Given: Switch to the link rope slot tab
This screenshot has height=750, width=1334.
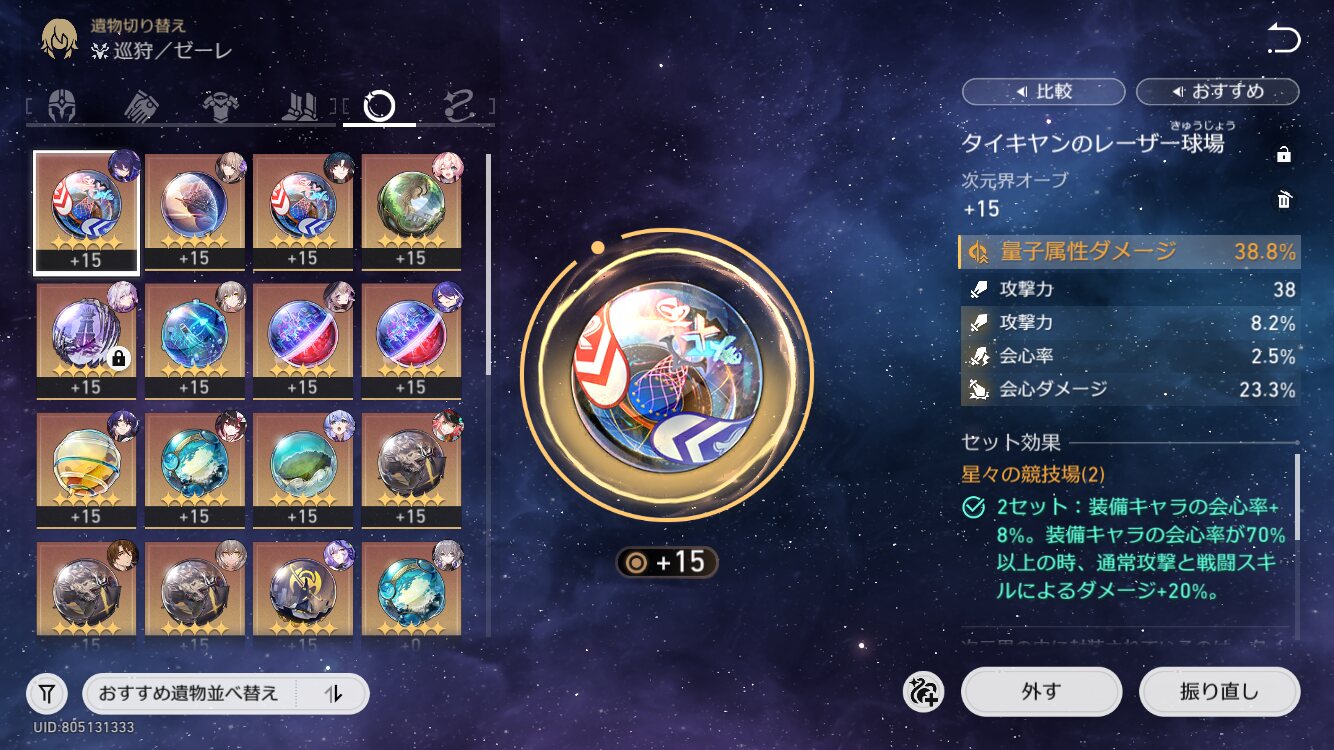Looking at the screenshot, I should pos(459,105).
